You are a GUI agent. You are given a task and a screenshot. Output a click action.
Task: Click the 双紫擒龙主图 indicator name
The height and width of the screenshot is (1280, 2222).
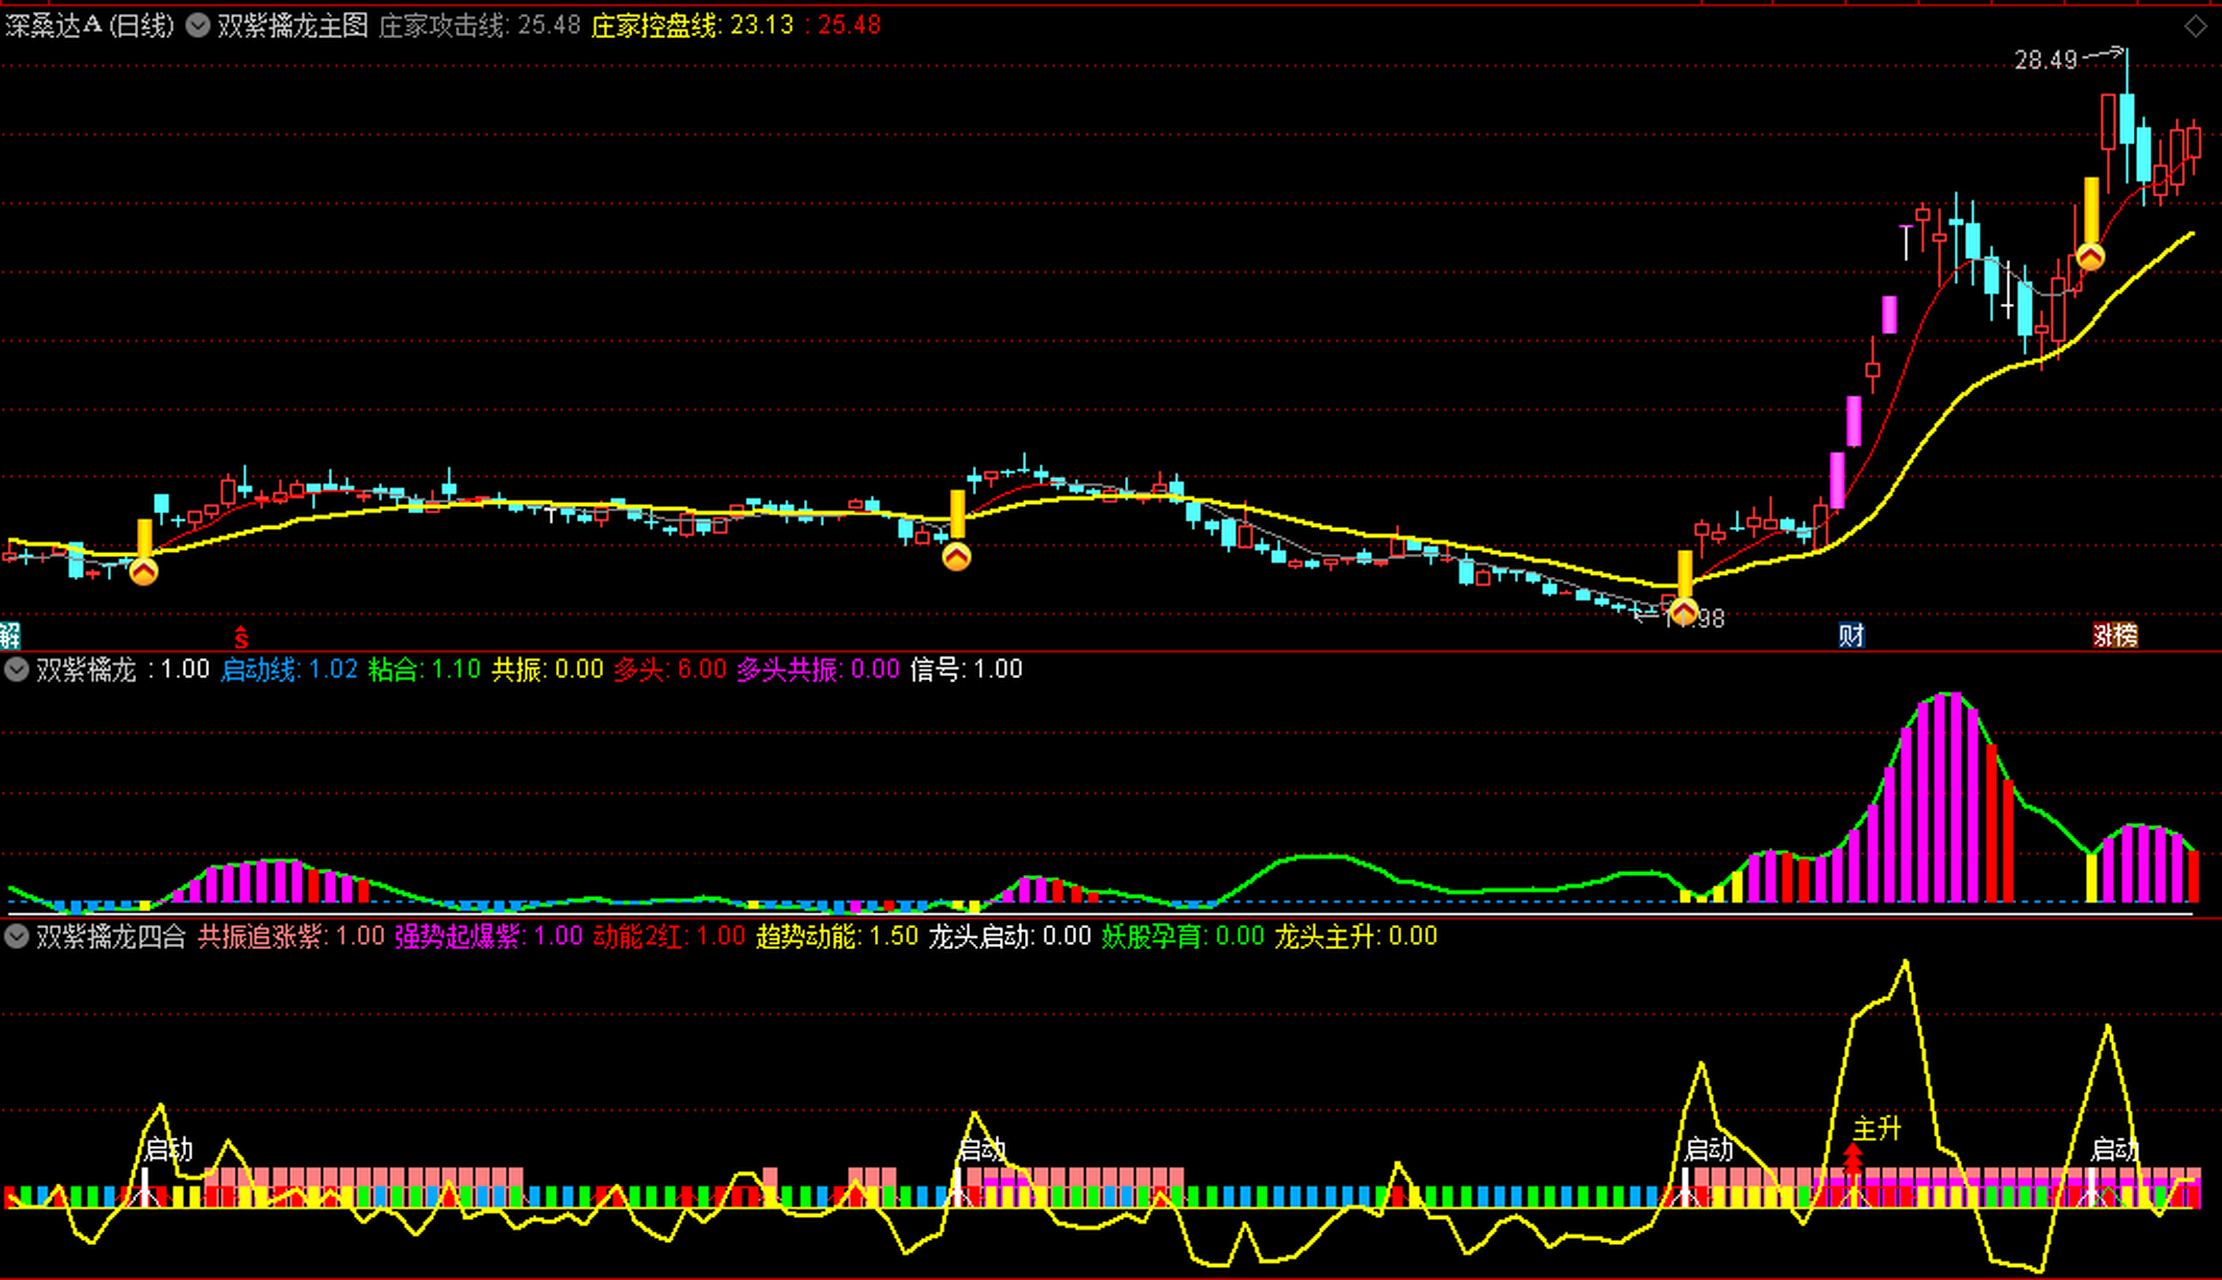click(293, 25)
